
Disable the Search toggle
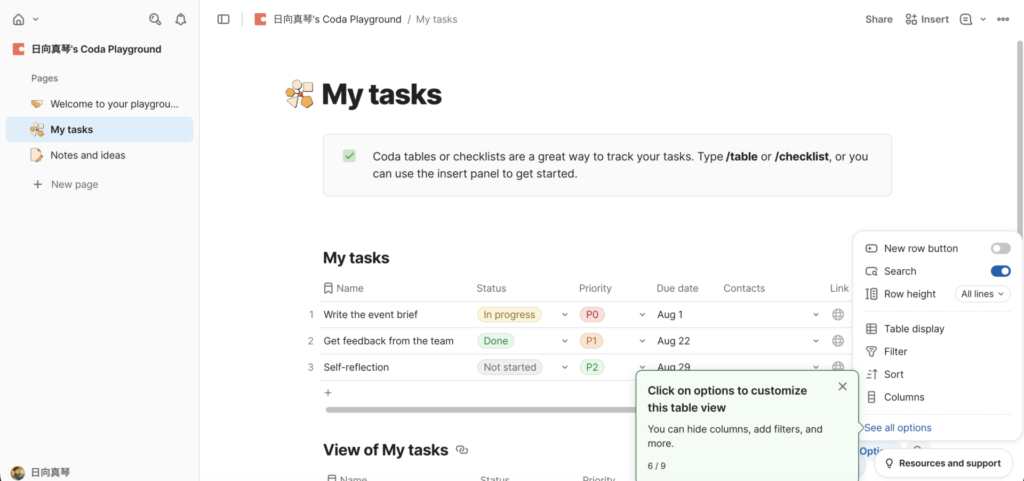tap(1000, 271)
